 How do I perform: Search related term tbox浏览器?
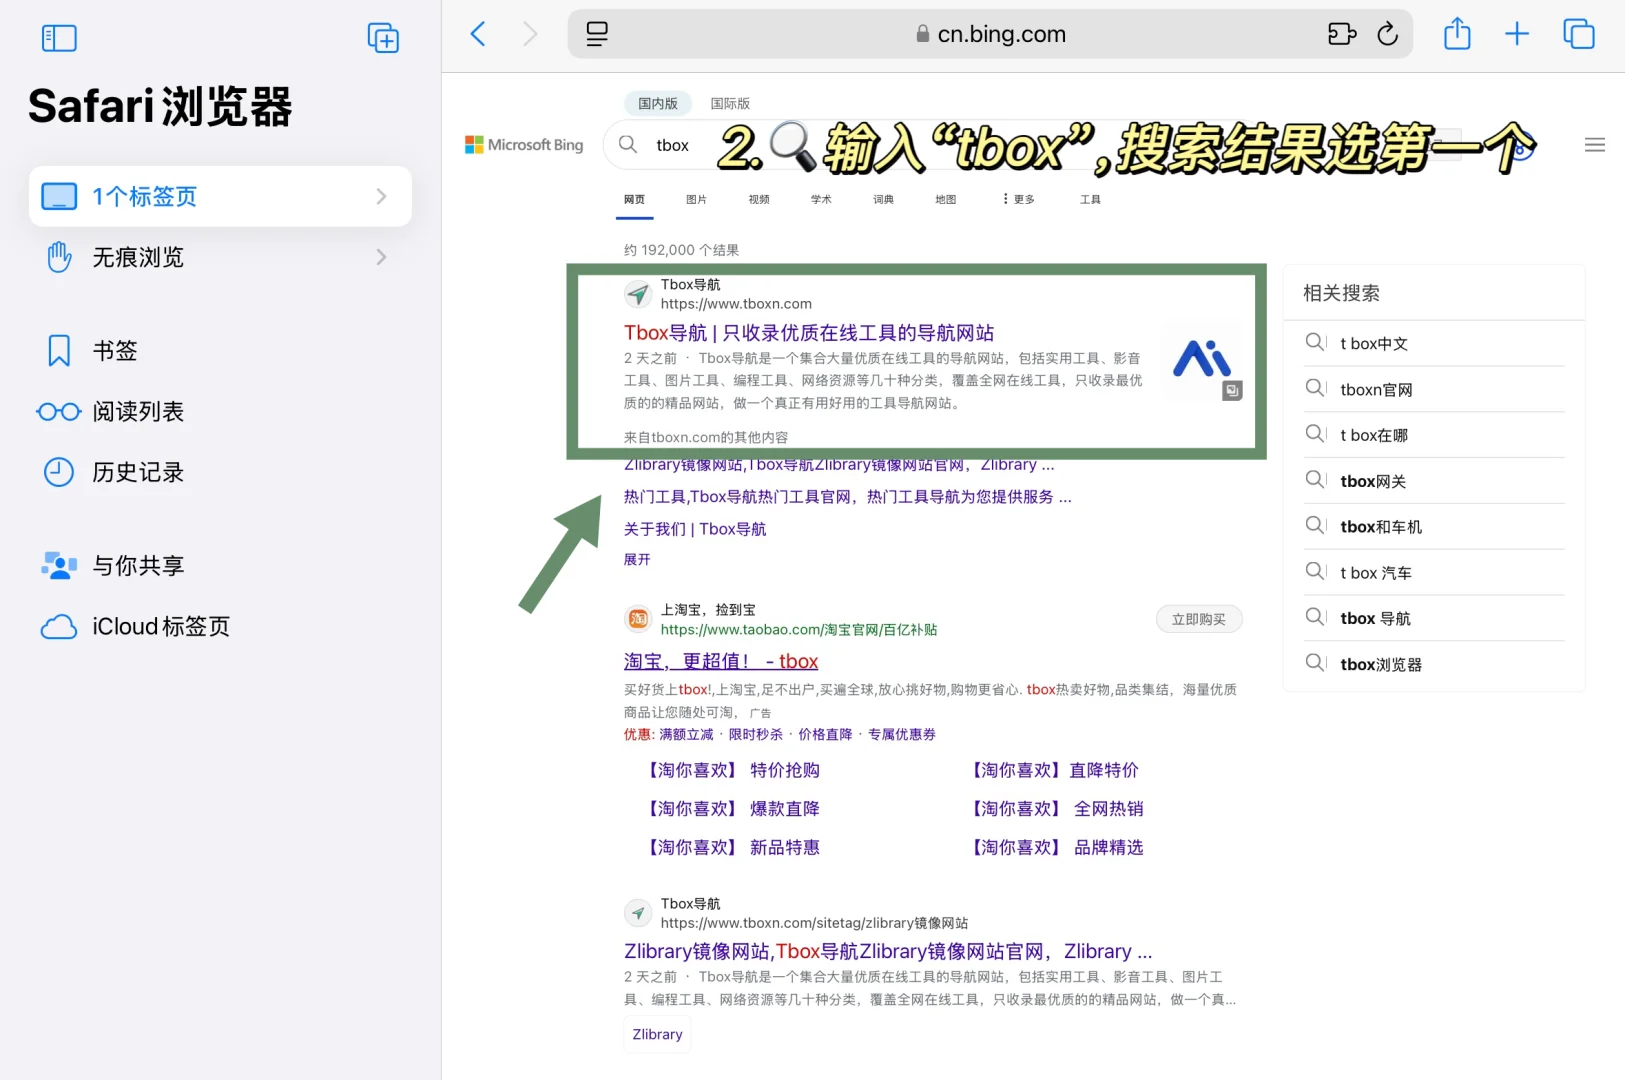point(1435,664)
